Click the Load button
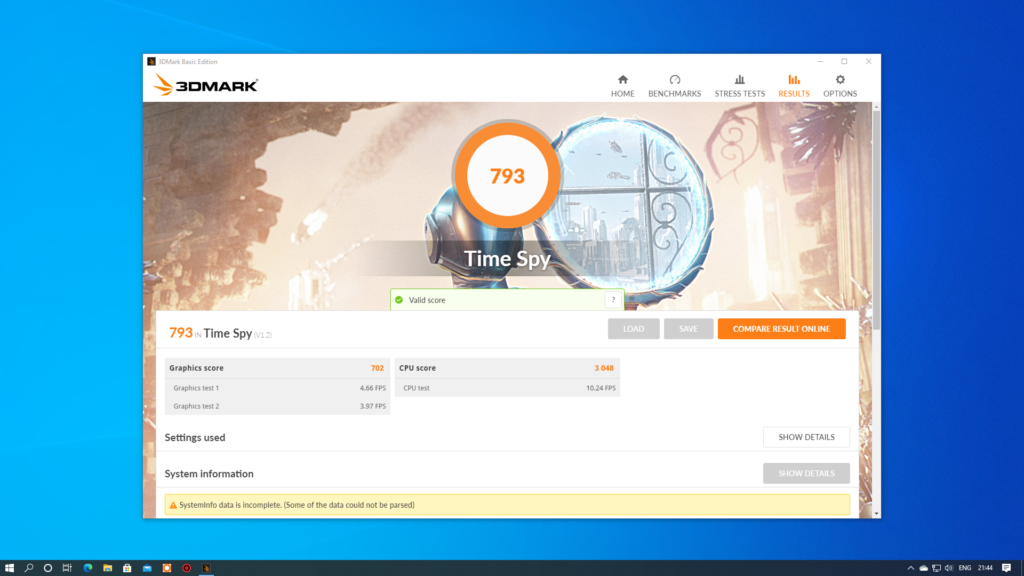1024x576 pixels. pos(633,328)
